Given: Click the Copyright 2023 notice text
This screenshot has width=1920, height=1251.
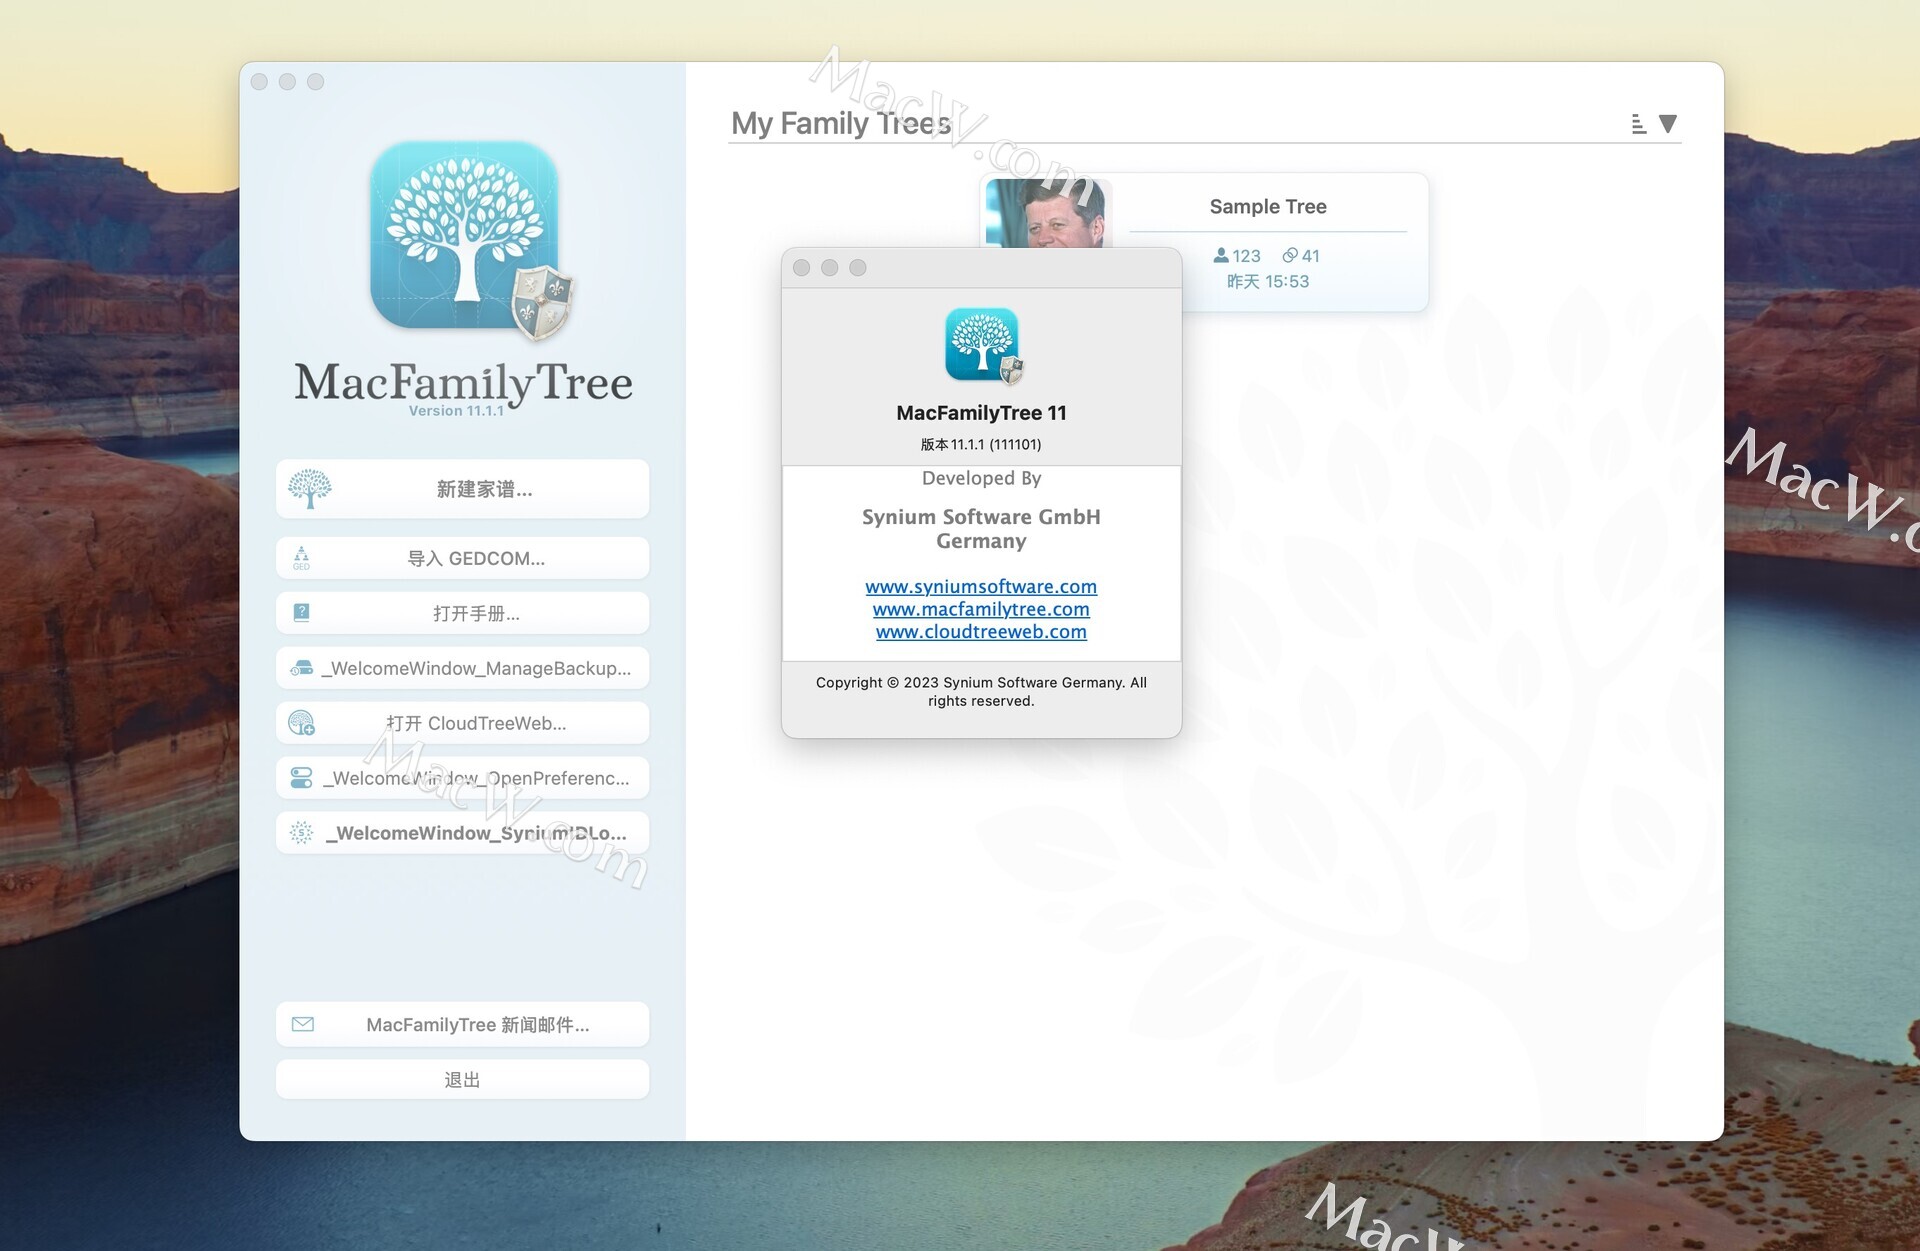Looking at the screenshot, I should click(981, 691).
